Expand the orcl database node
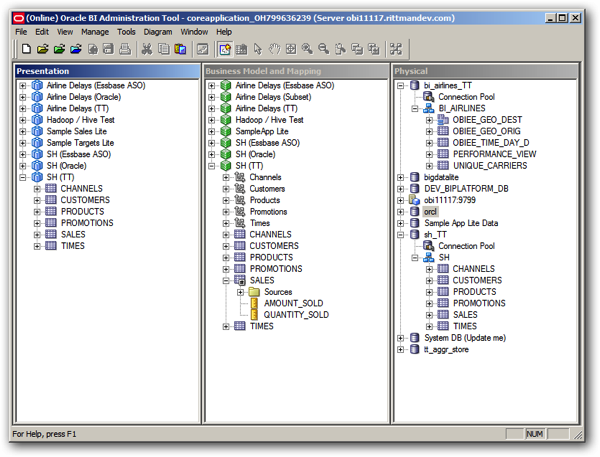600x457 pixels. pyautogui.click(x=400, y=212)
